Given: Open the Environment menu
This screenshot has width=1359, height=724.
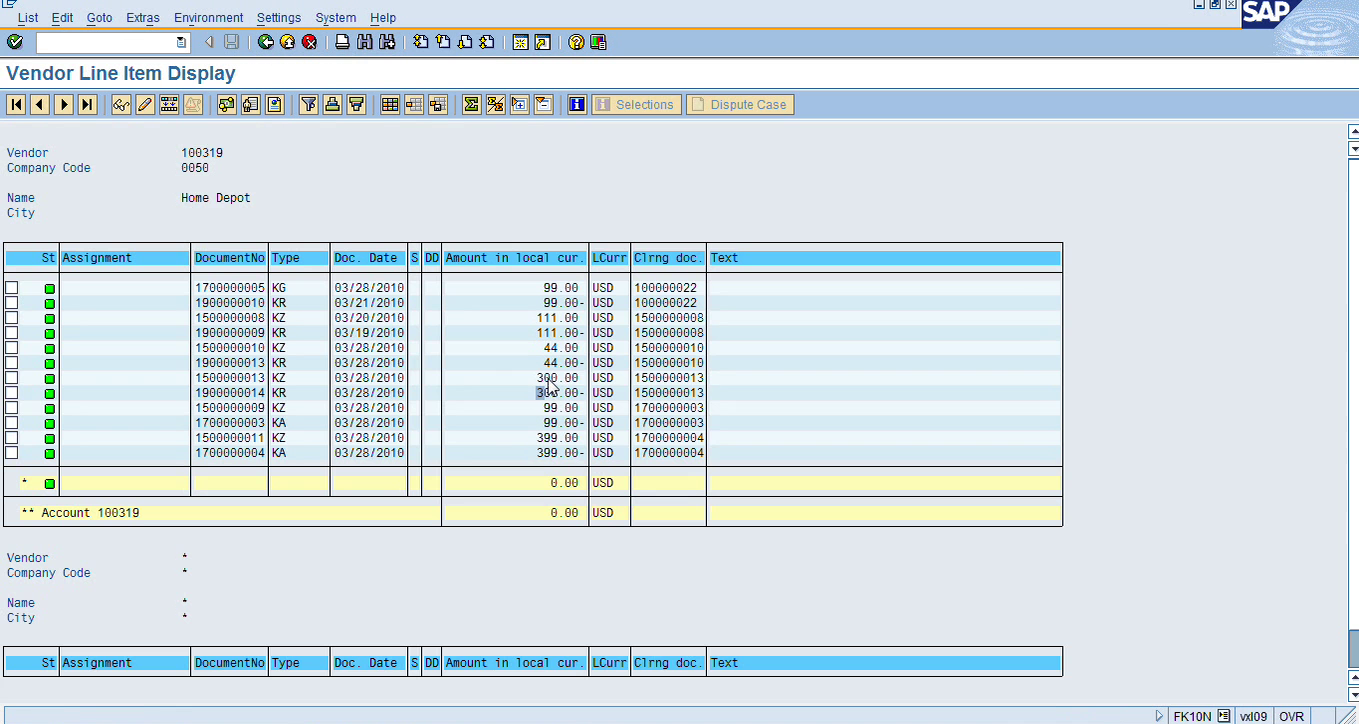Looking at the screenshot, I should point(208,18).
